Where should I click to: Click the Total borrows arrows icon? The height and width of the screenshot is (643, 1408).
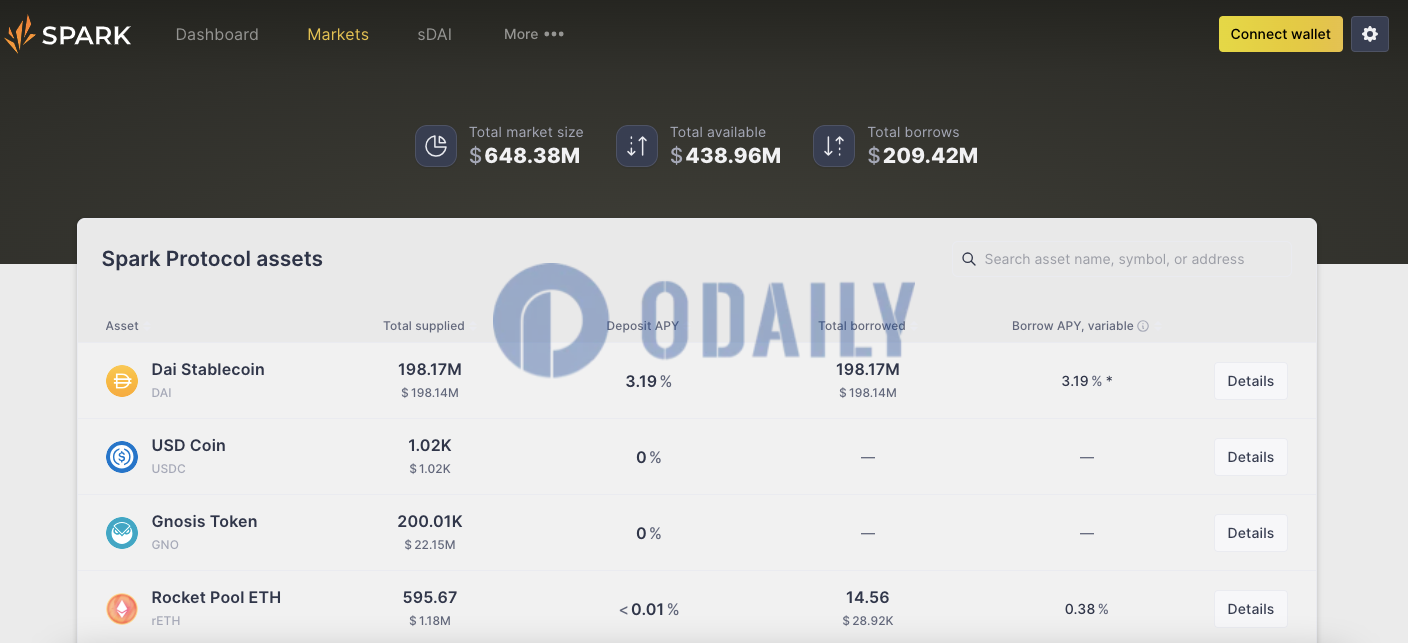click(x=834, y=146)
